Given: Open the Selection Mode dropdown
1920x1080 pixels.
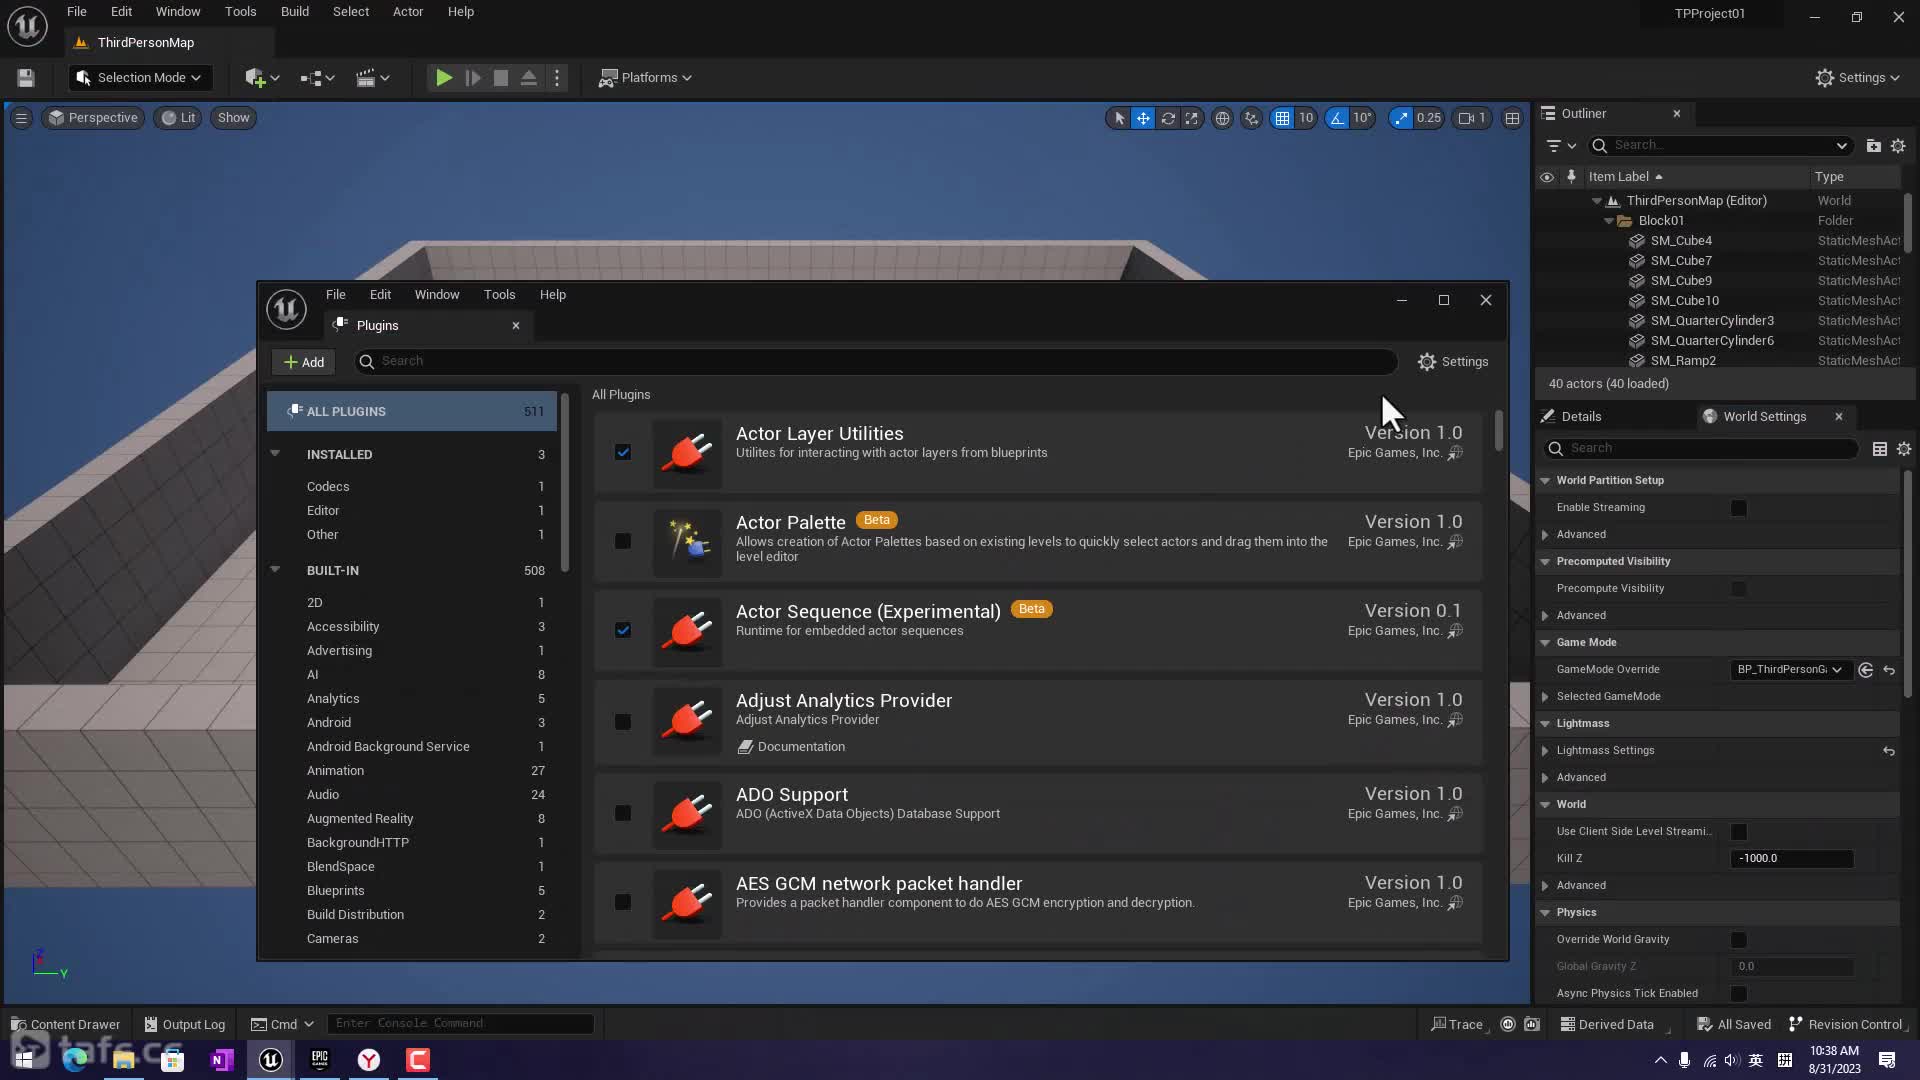Looking at the screenshot, I should [140, 78].
